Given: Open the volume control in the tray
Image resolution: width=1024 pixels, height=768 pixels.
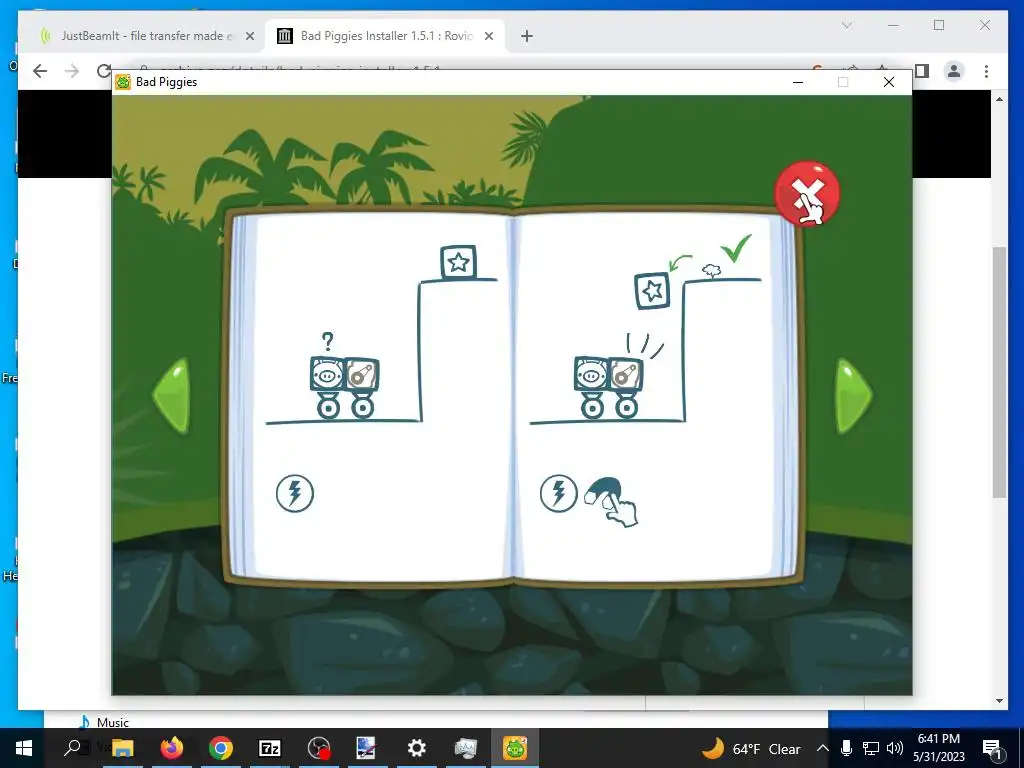Looking at the screenshot, I should 895,748.
